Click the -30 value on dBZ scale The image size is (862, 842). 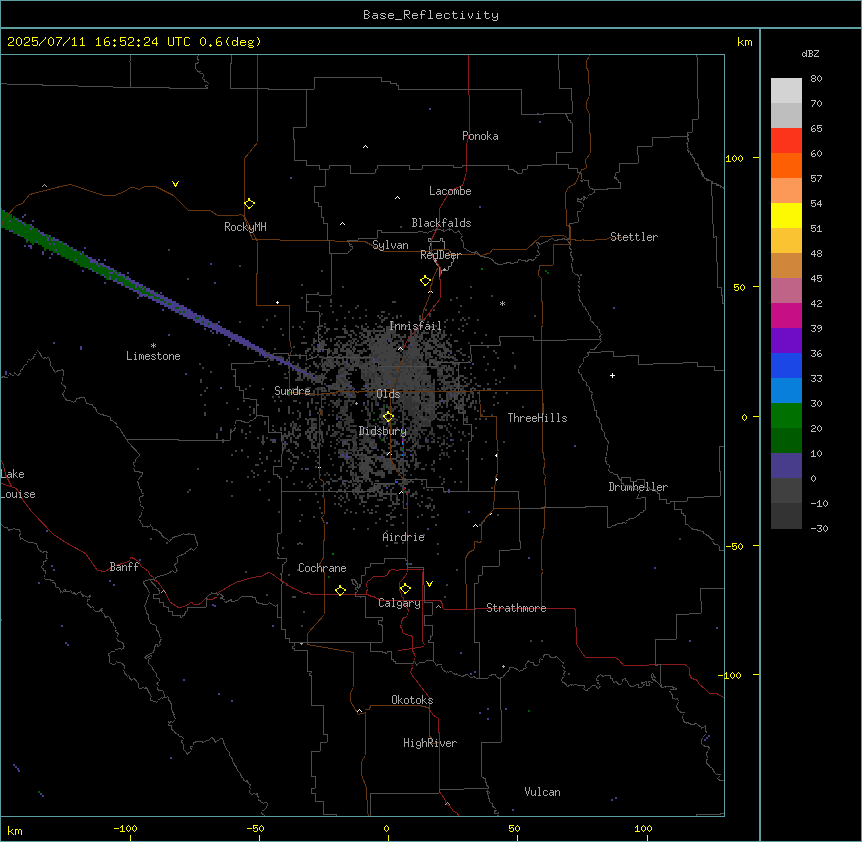point(819,528)
